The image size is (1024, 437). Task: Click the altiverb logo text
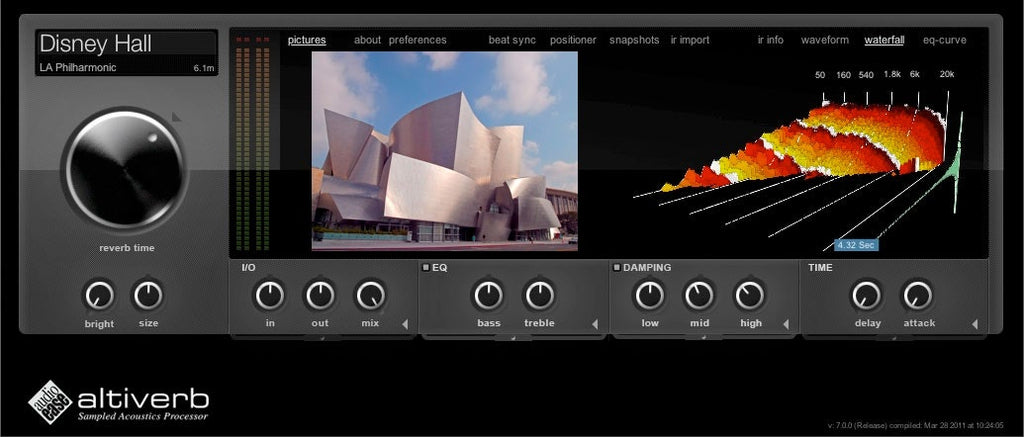143,399
